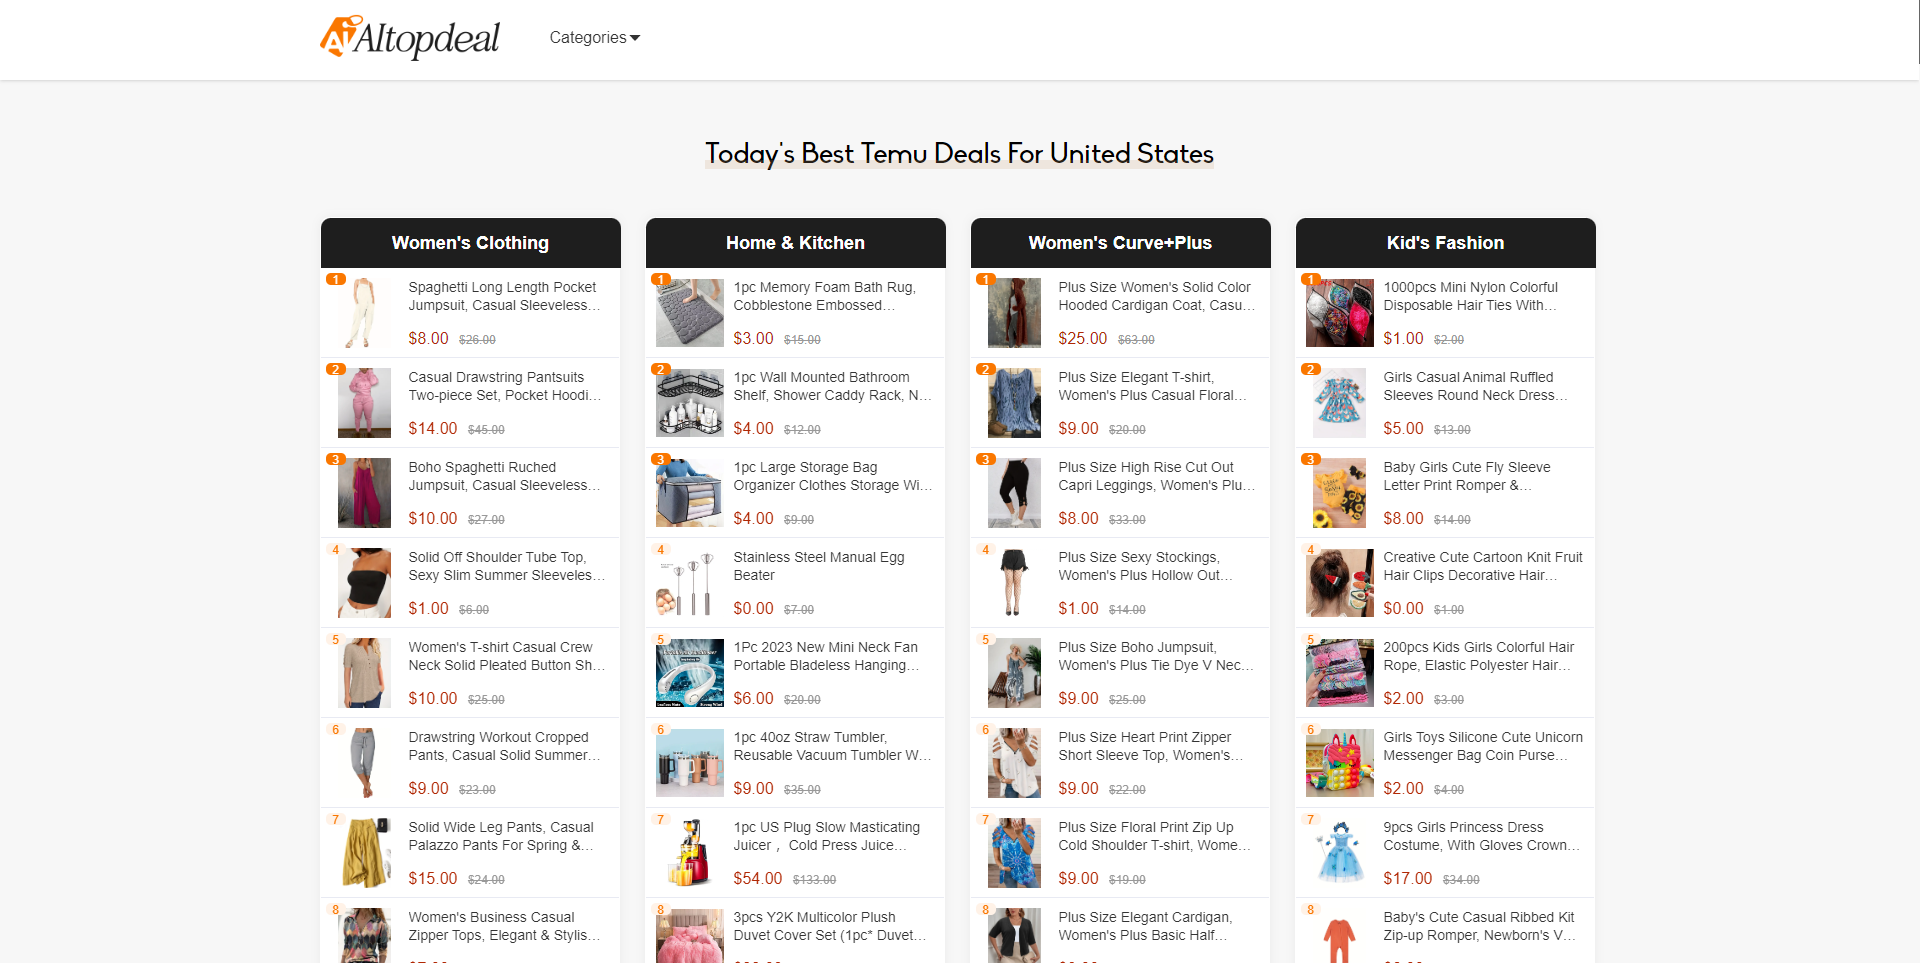
Task: Click the Floral Print Zip Up T-shirt thumbnail
Action: point(1014,853)
